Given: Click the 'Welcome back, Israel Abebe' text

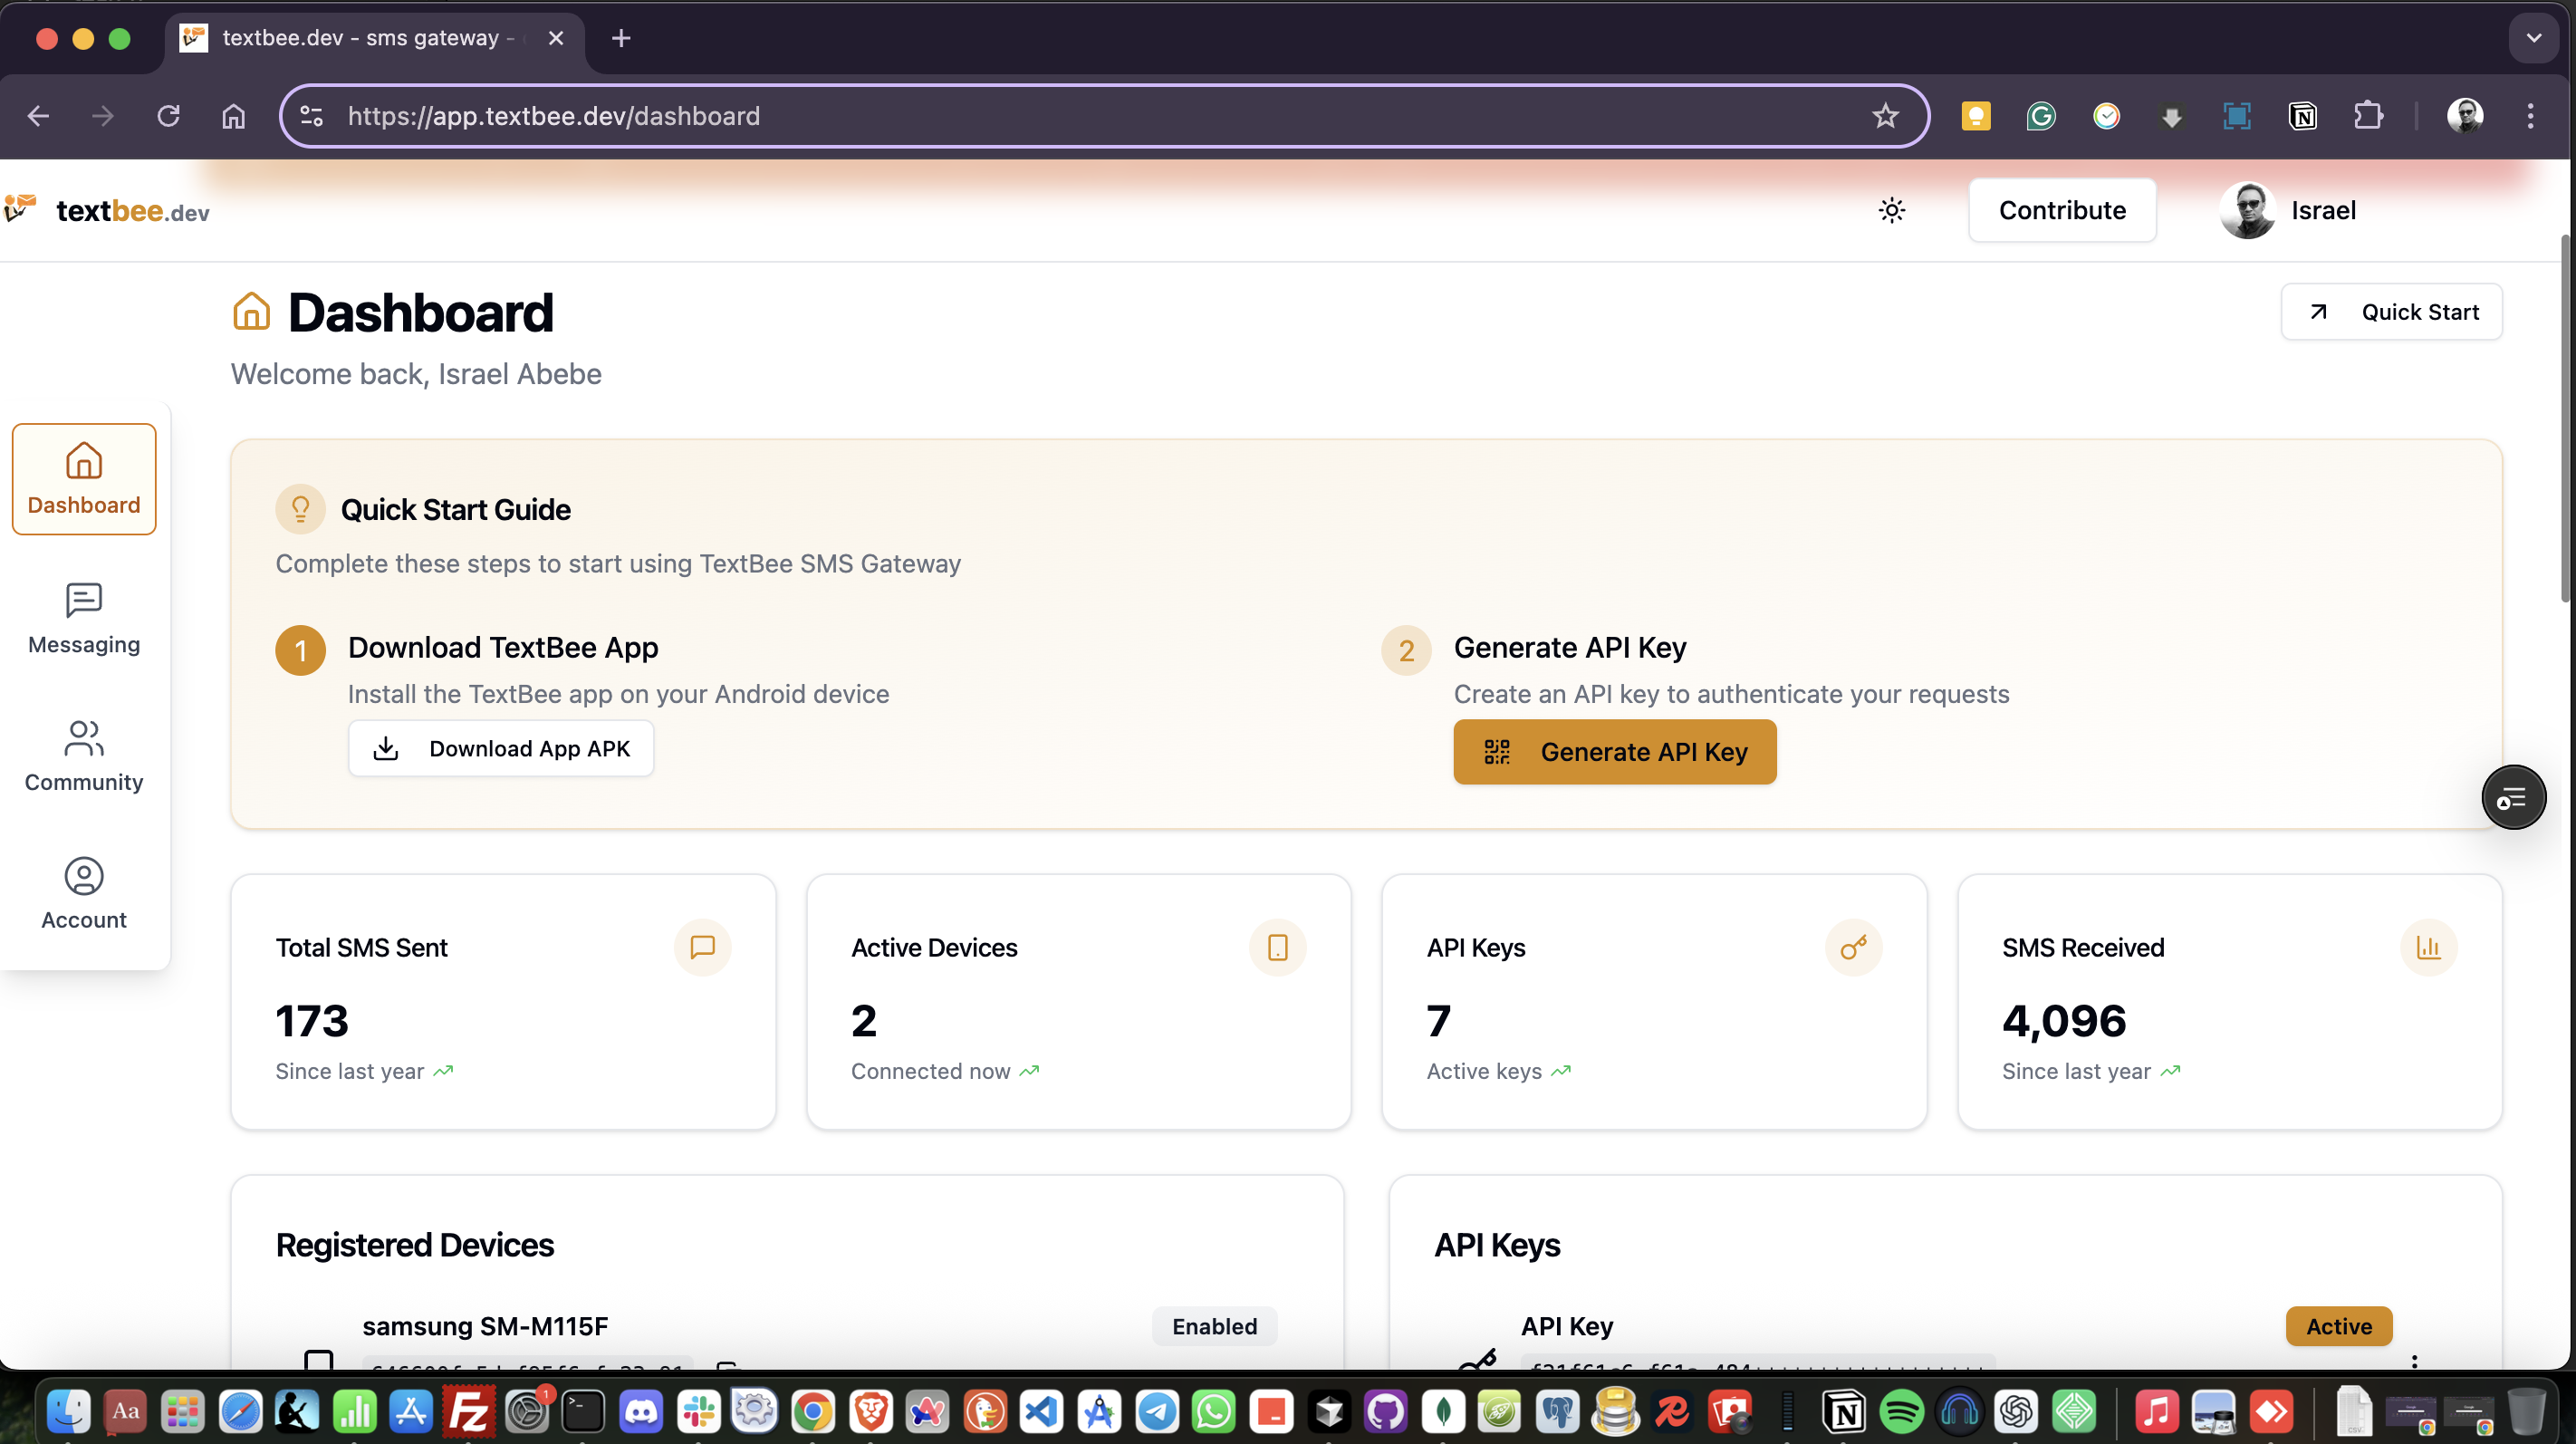Looking at the screenshot, I should coord(416,374).
